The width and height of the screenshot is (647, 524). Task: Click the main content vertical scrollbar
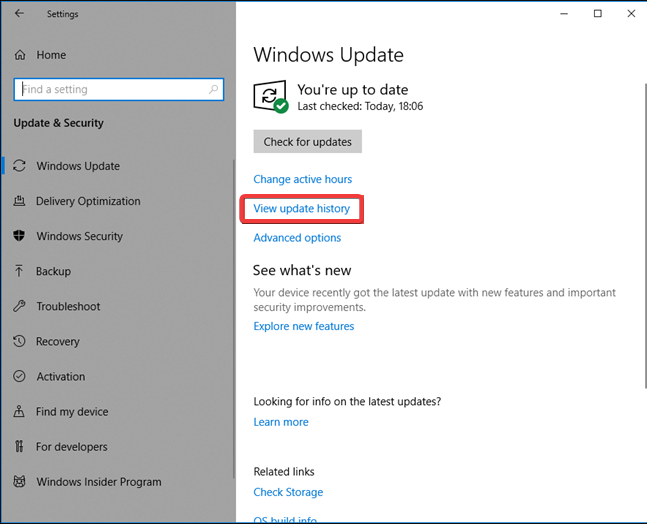coord(645,236)
